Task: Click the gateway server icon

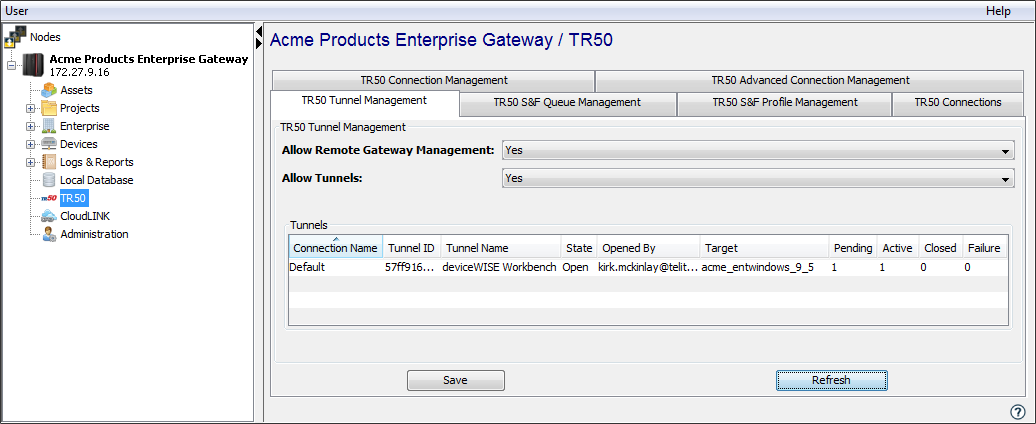Action: (x=33, y=65)
